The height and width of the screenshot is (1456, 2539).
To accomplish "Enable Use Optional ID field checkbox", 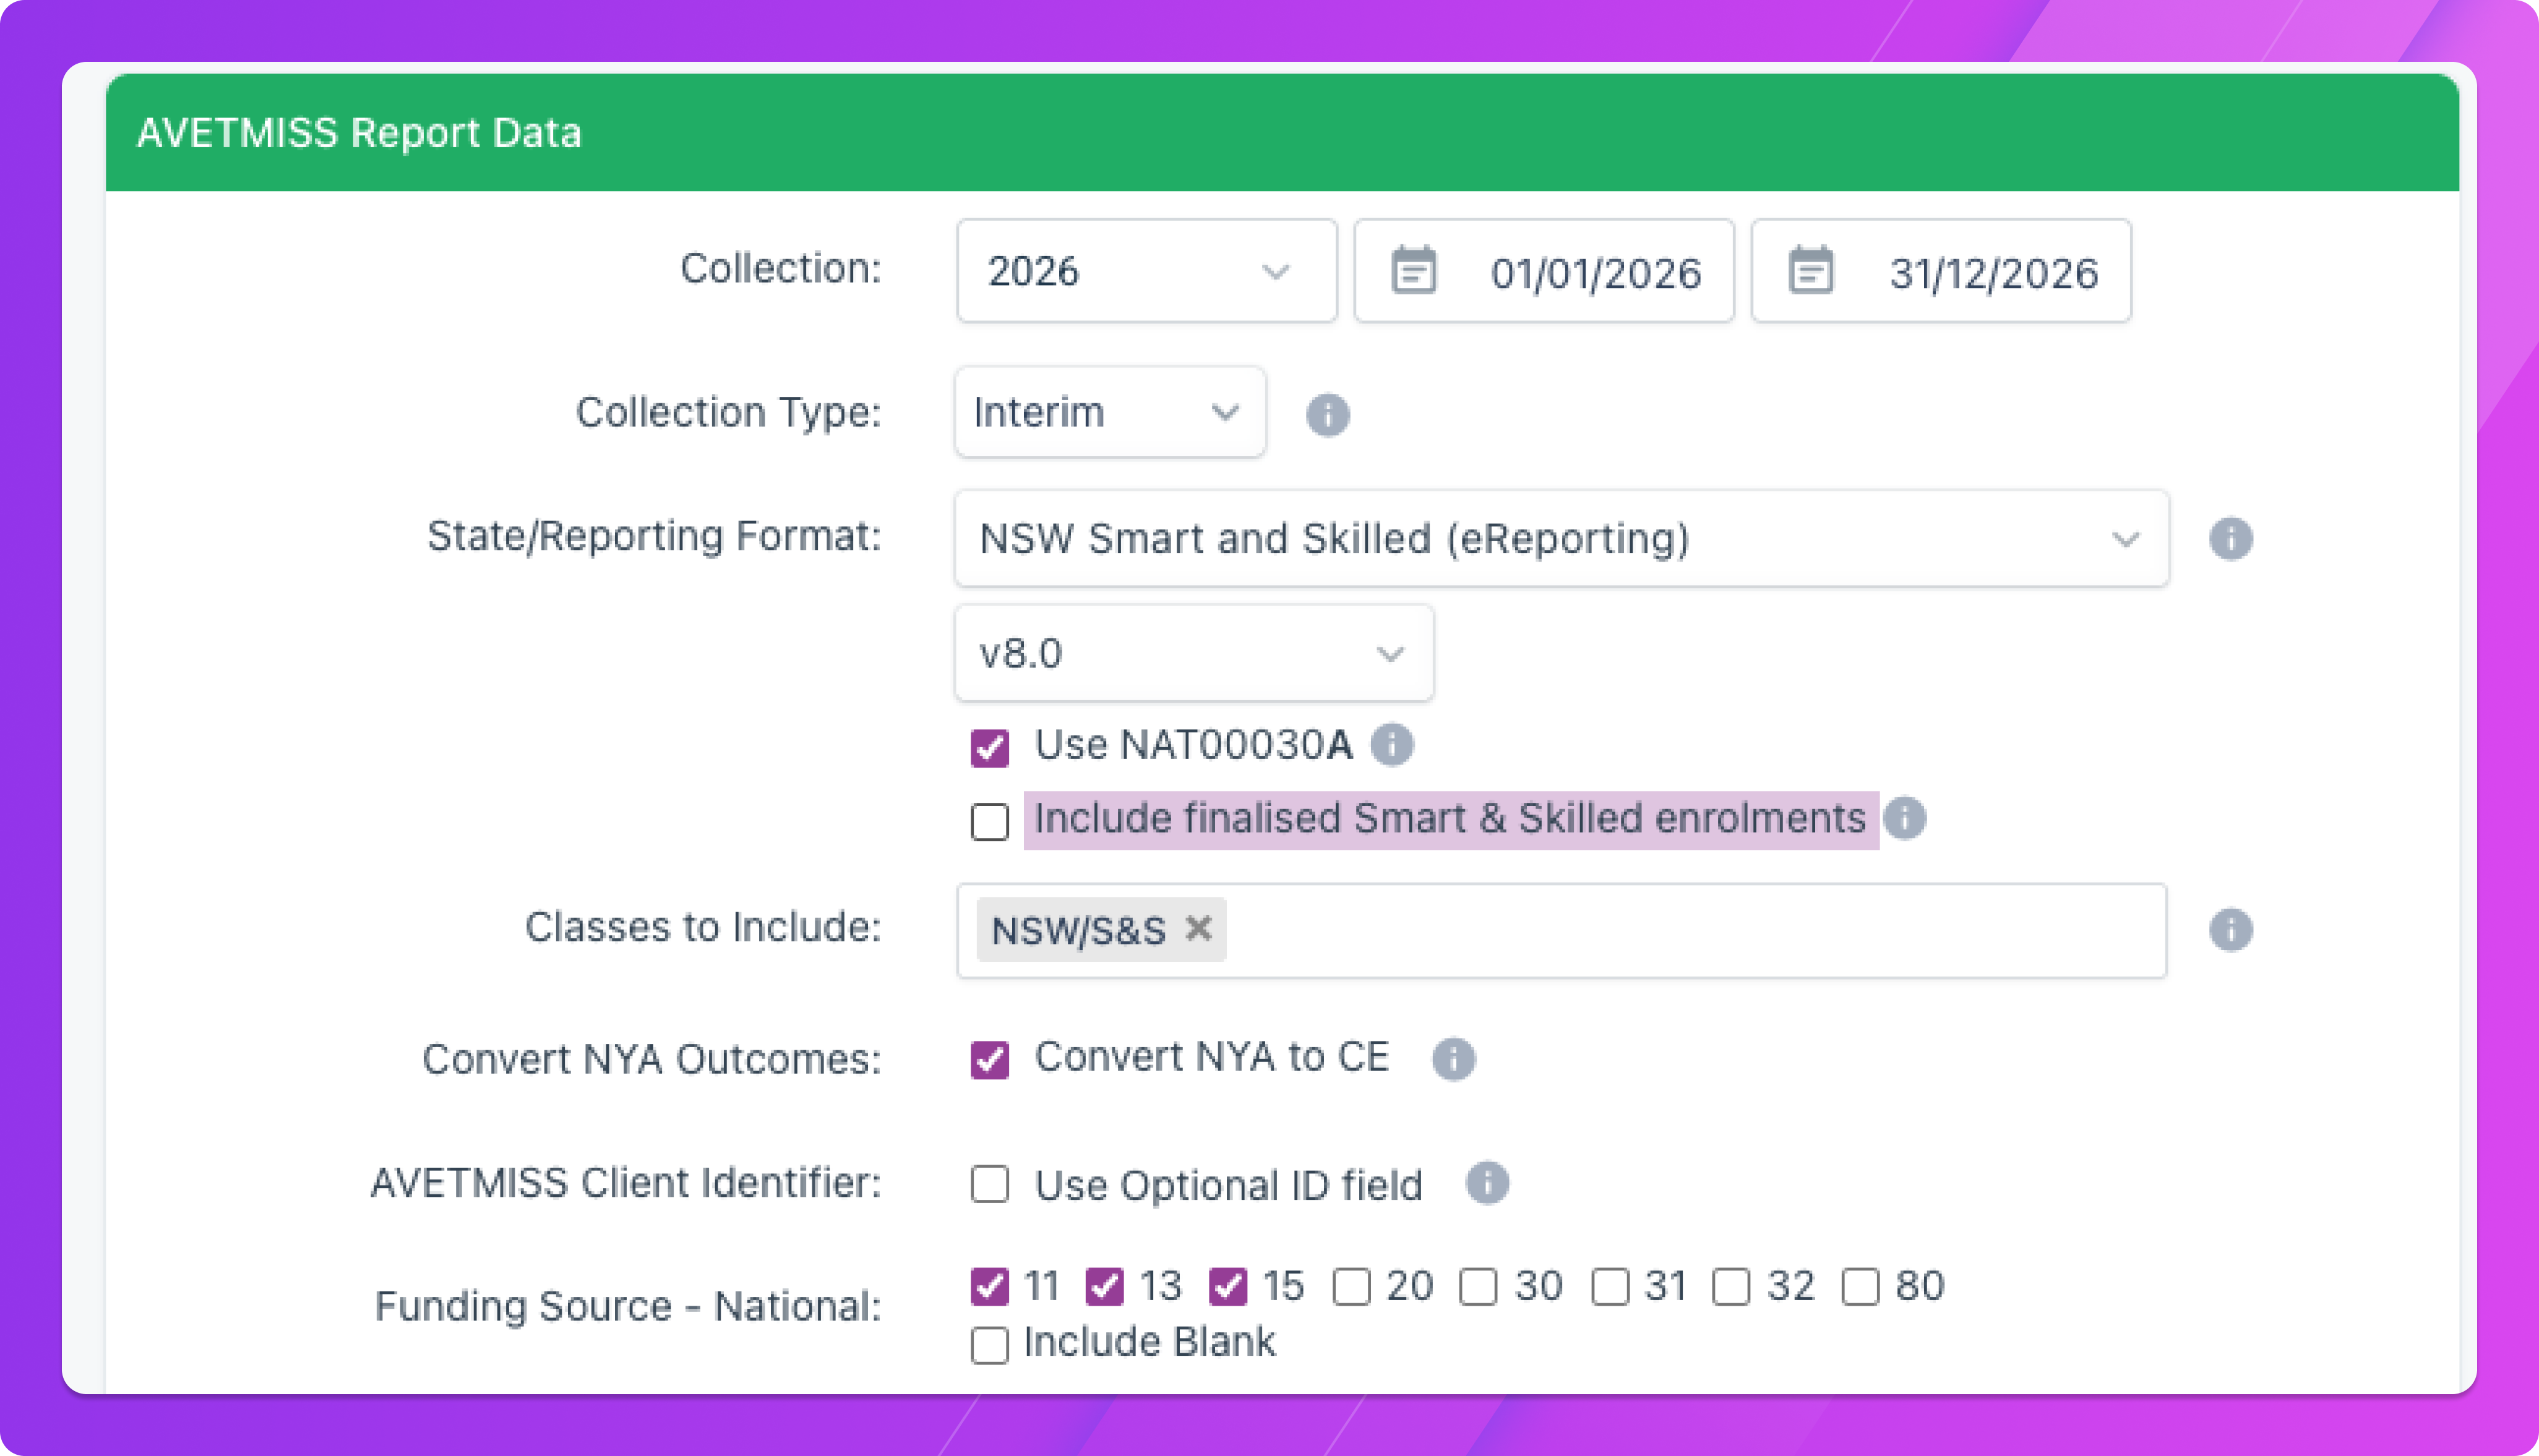I will pyautogui.click(x=989, y=1184).
